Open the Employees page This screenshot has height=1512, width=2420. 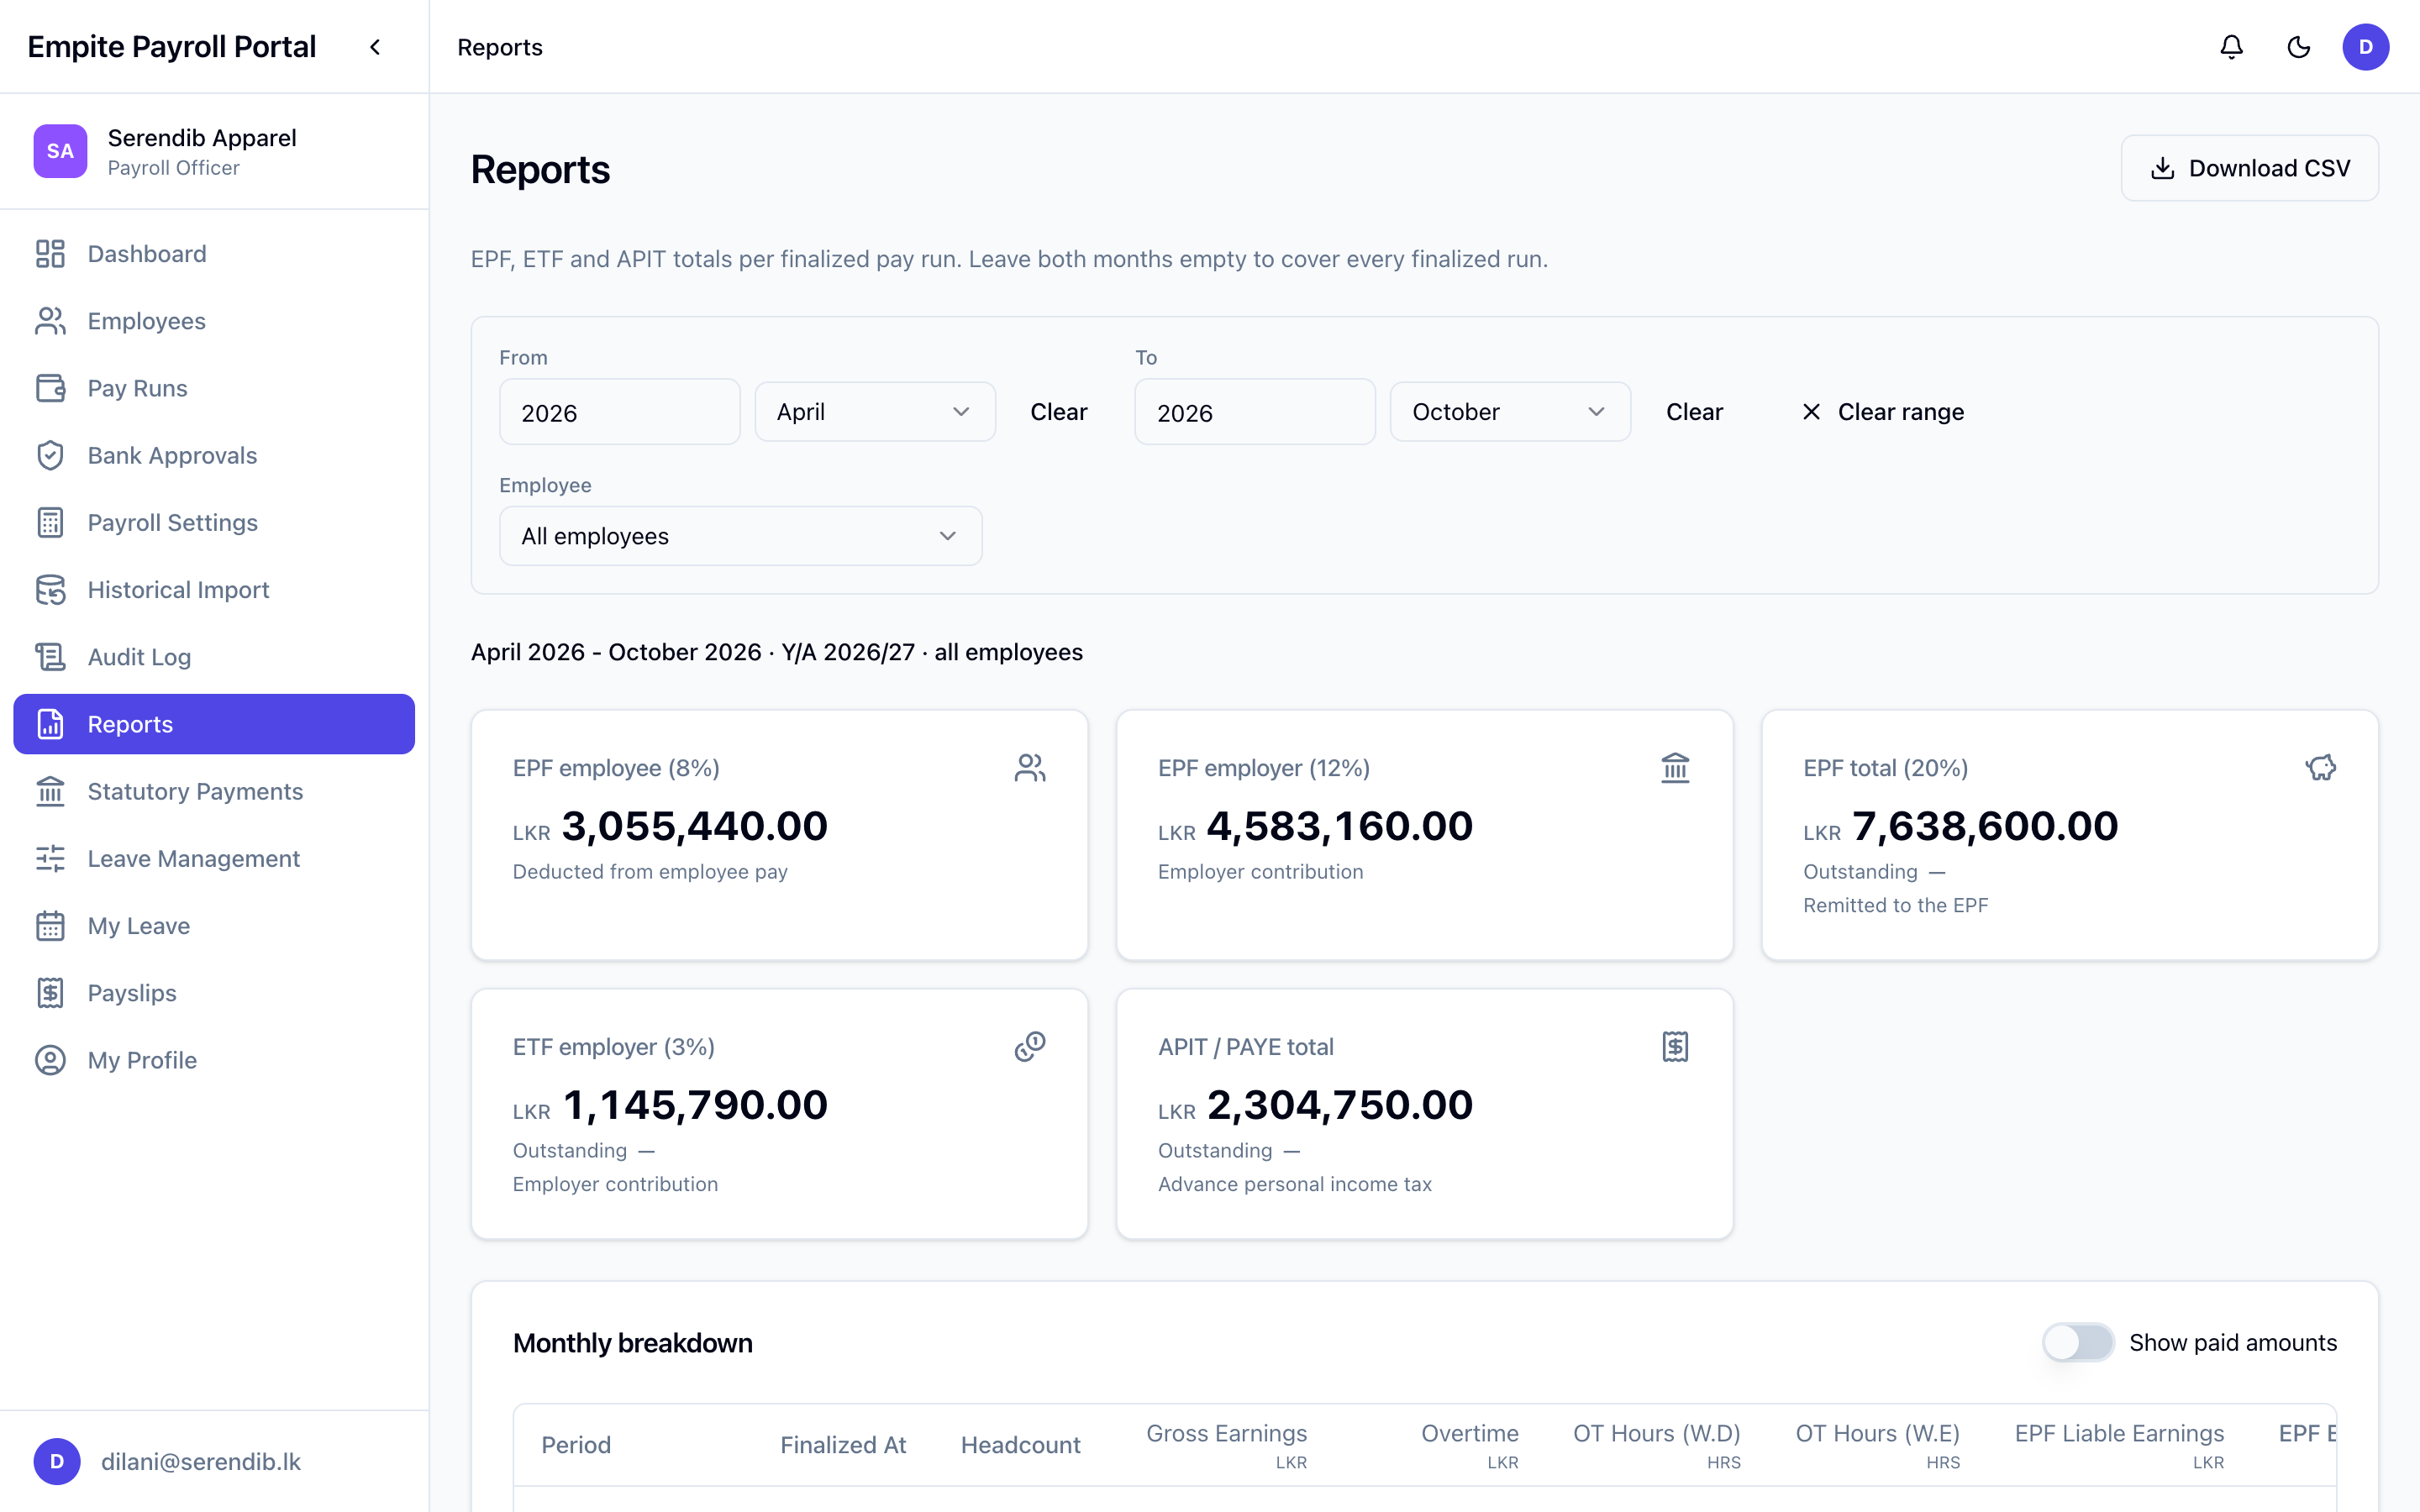coord(214,321)
